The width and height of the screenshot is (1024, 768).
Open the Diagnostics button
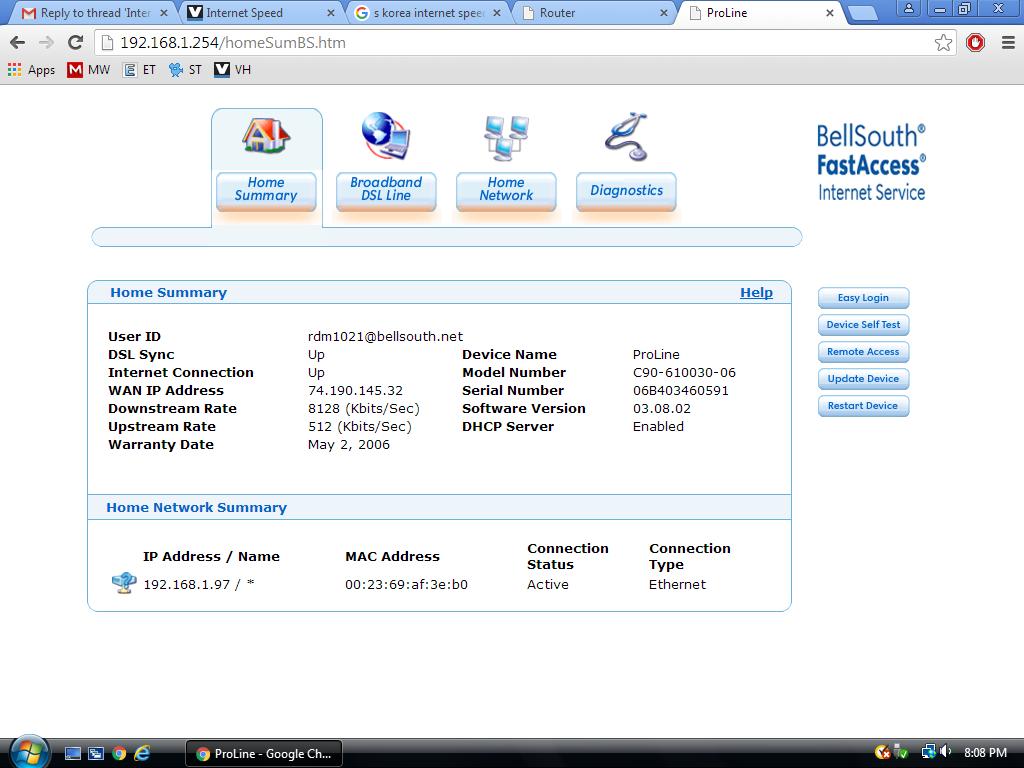626,190
